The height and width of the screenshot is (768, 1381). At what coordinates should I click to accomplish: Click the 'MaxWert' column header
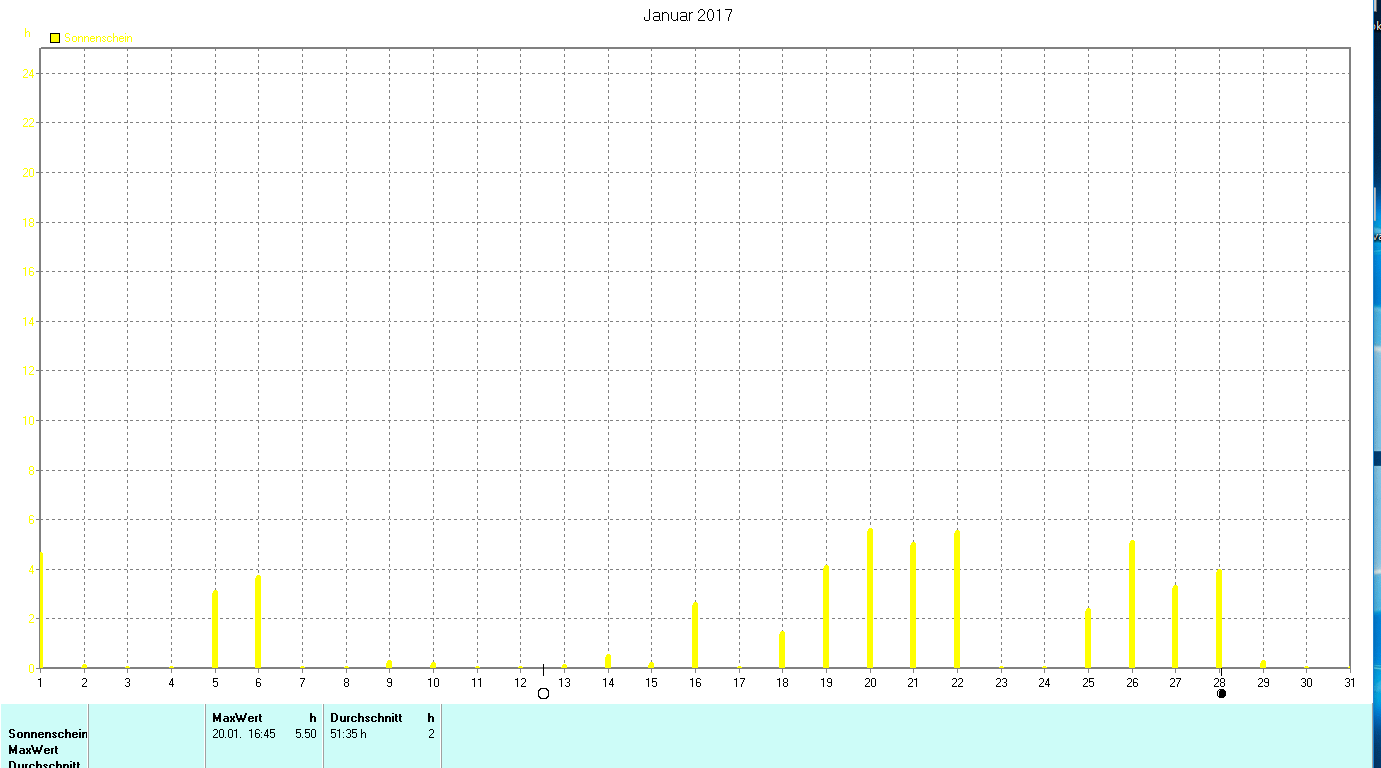[237, 718]
